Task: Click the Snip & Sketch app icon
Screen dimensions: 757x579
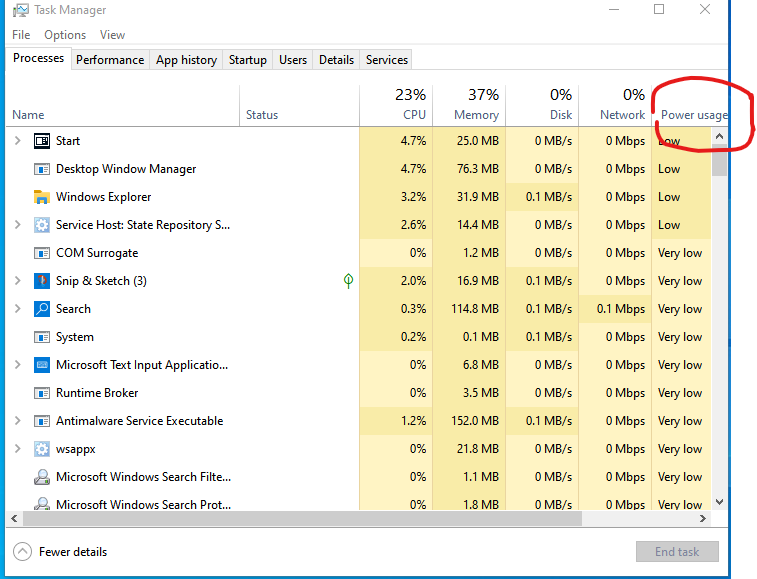Action: pyautogui.click(x=42, y=281)
